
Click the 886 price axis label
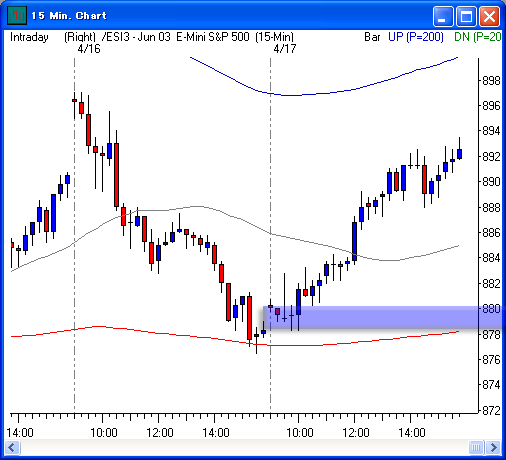[x=491, y=233]
